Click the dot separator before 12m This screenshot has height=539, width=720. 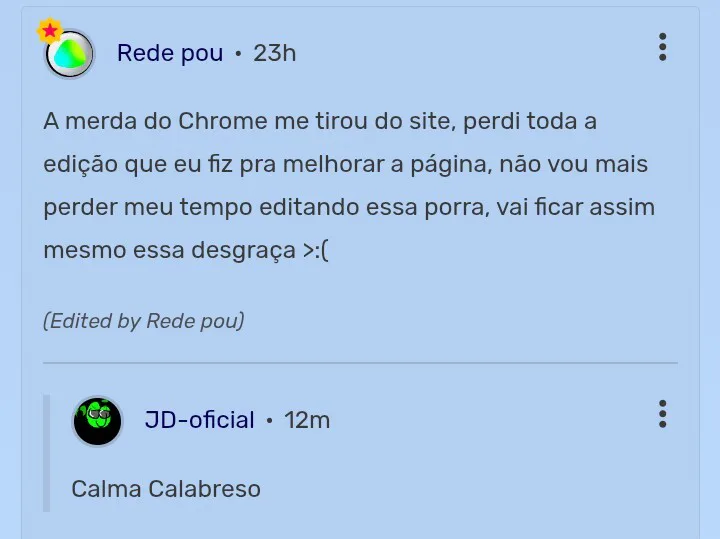(x=270, y=421)
